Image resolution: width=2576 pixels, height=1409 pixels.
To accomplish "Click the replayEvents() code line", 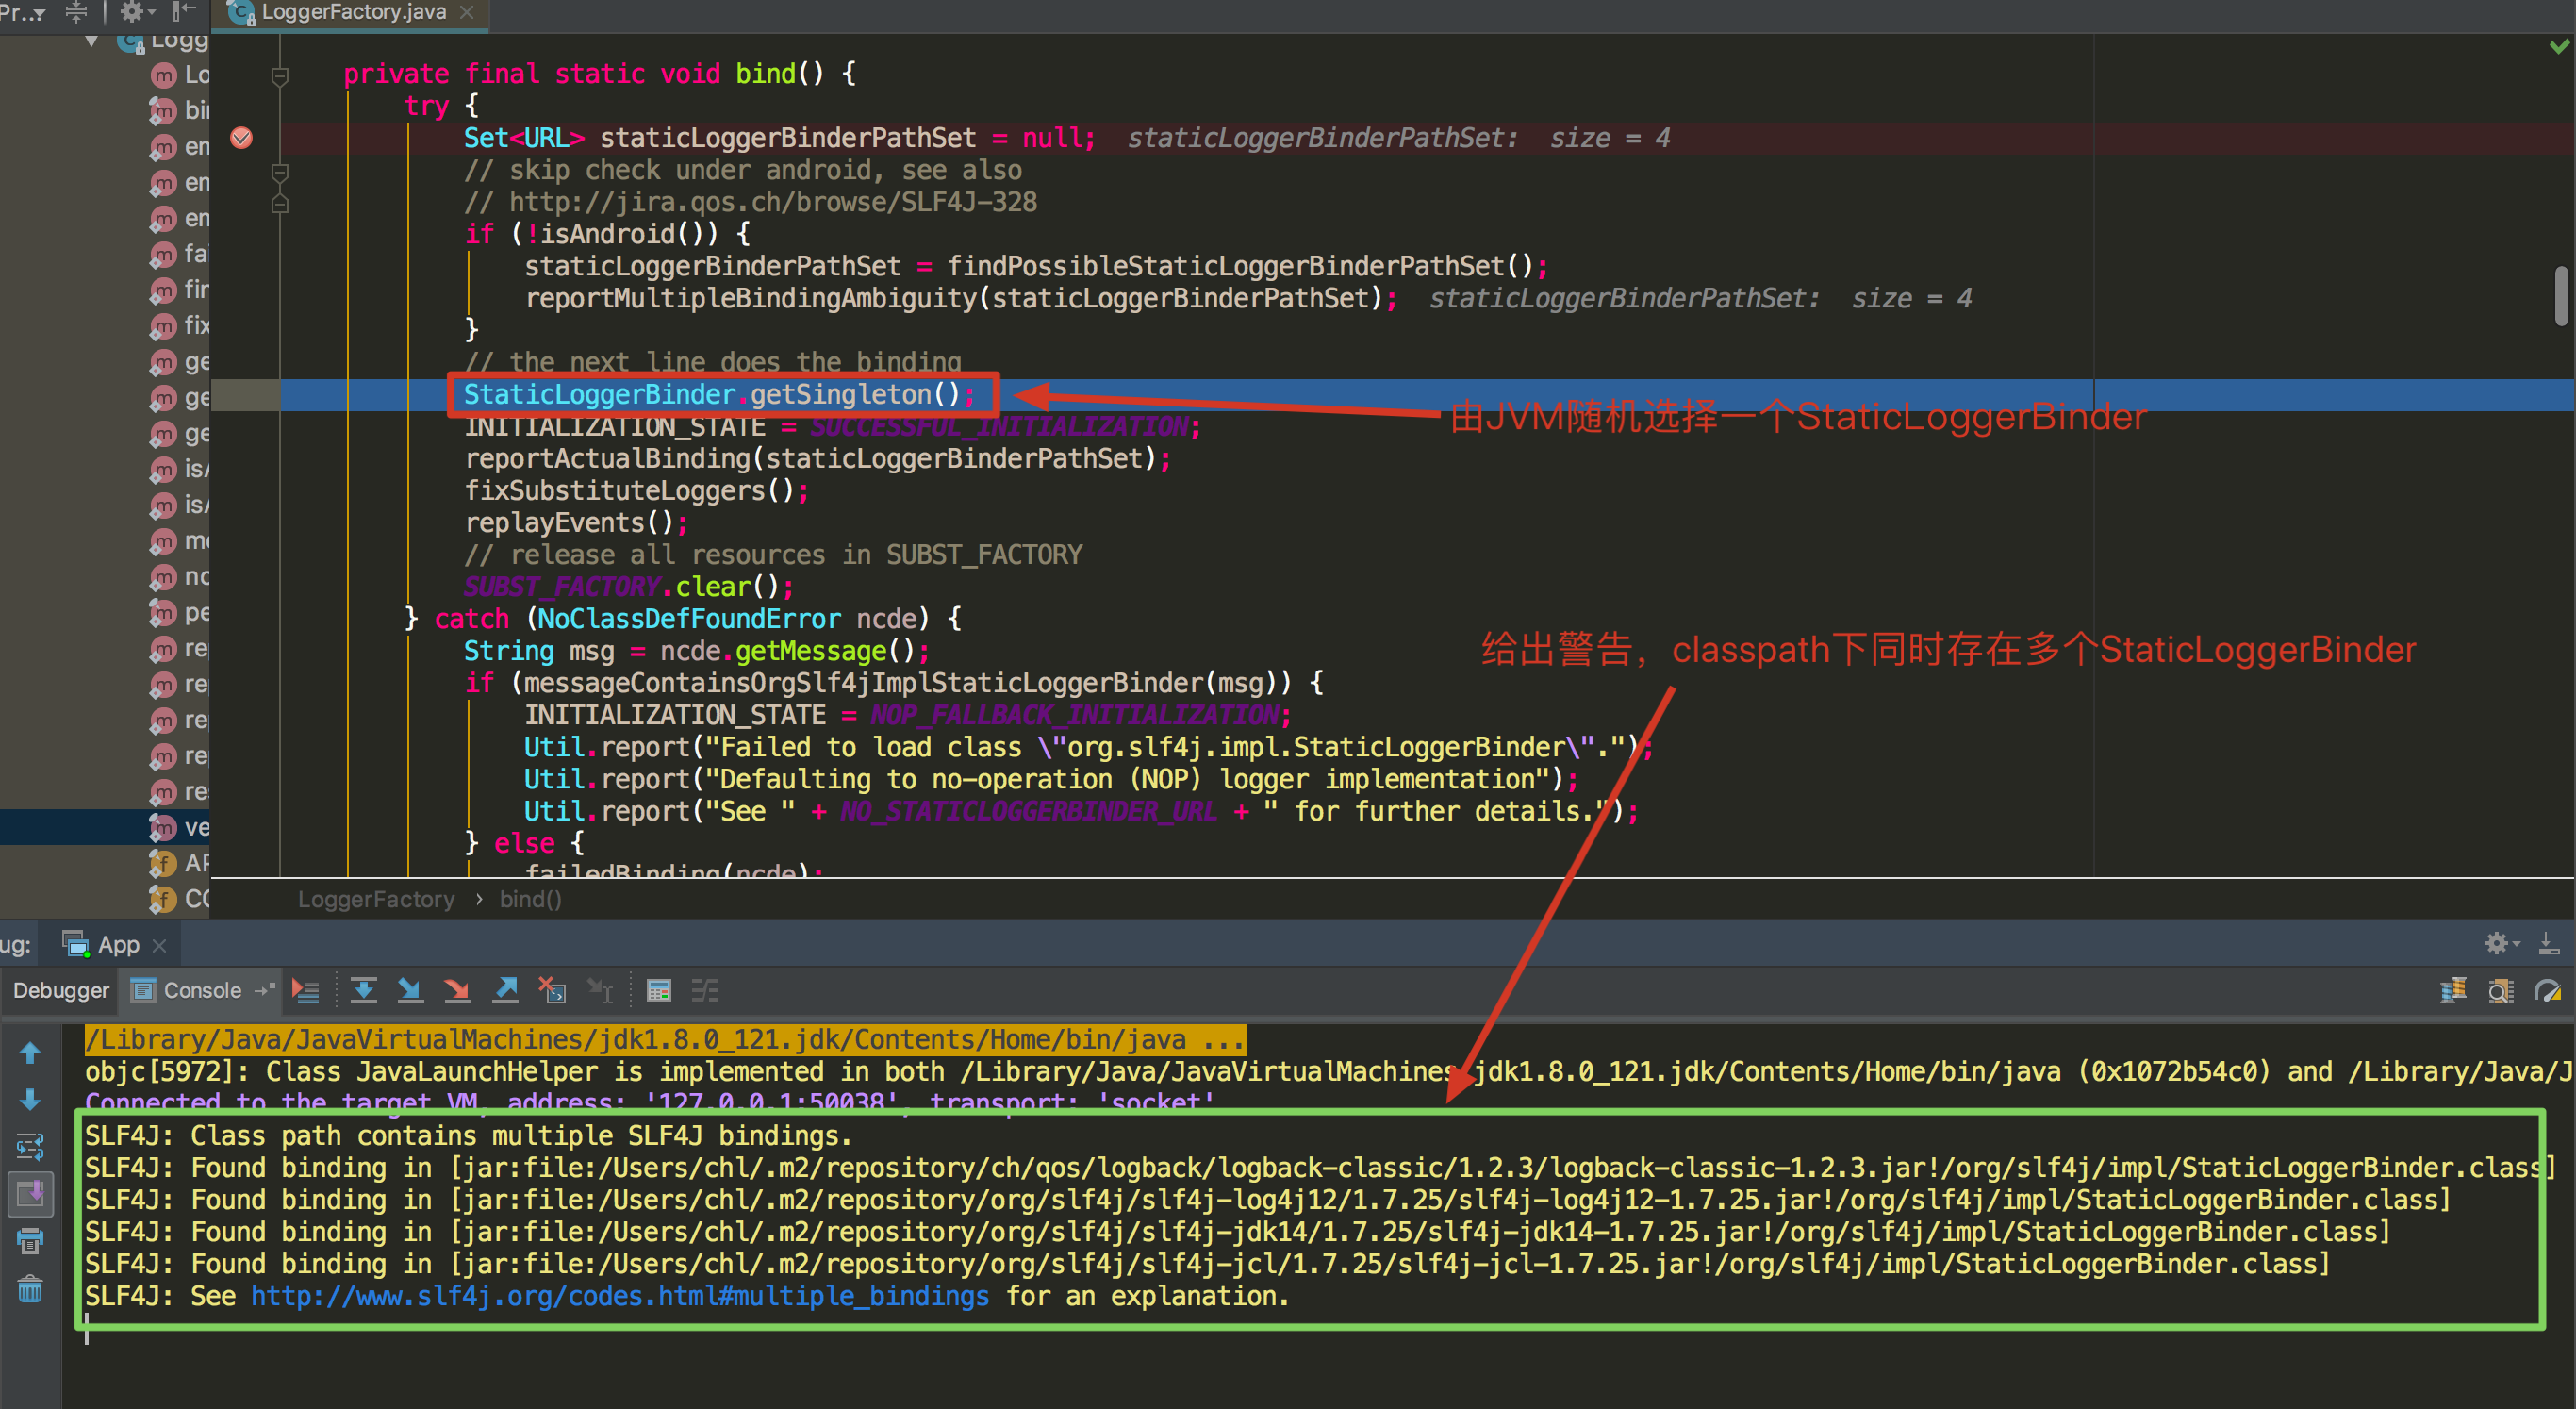I will coord(576,523).
